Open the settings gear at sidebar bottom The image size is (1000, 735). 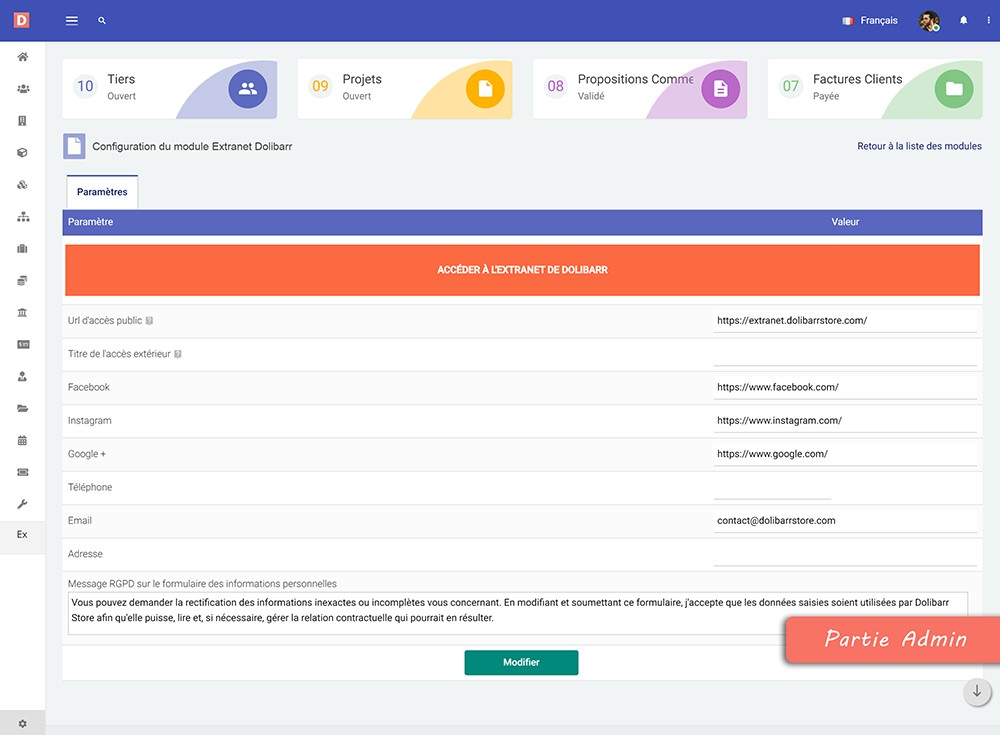(22, 724)
